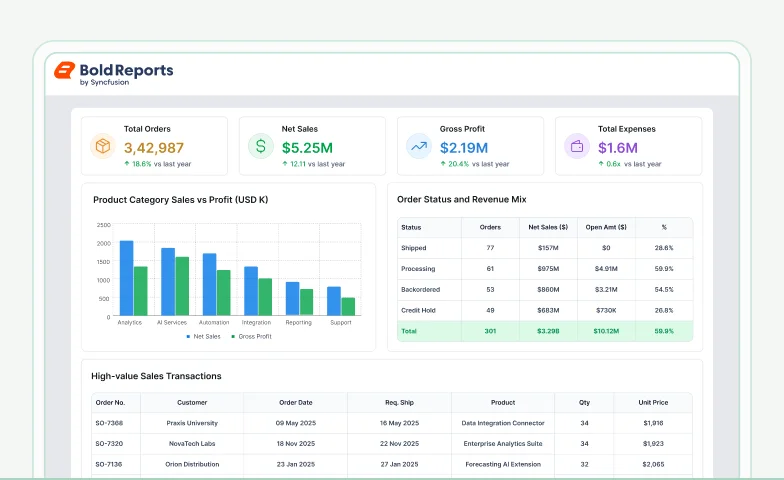Click the Order Status and Revenue Mix title

[x=462, y=200]
